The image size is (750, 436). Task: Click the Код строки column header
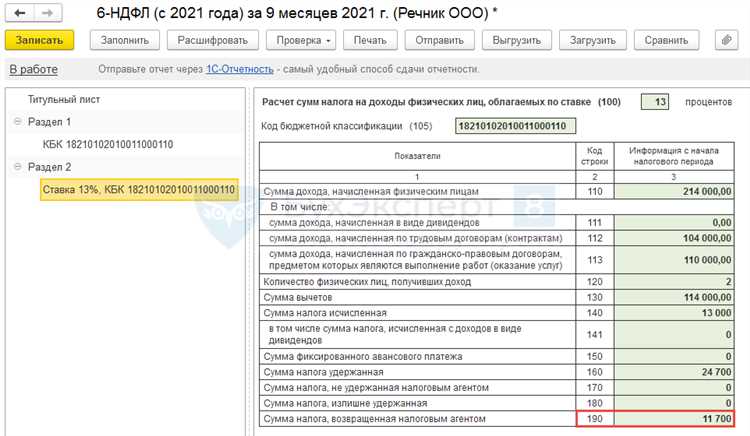[595, 156]
